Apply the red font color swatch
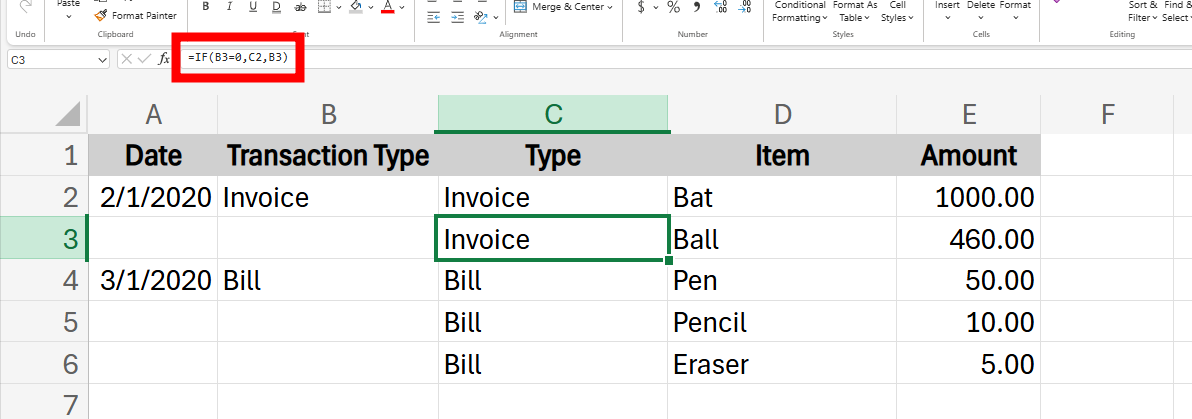The width and height of the screenshot is (1192, 419). click(x=386, y=7)
